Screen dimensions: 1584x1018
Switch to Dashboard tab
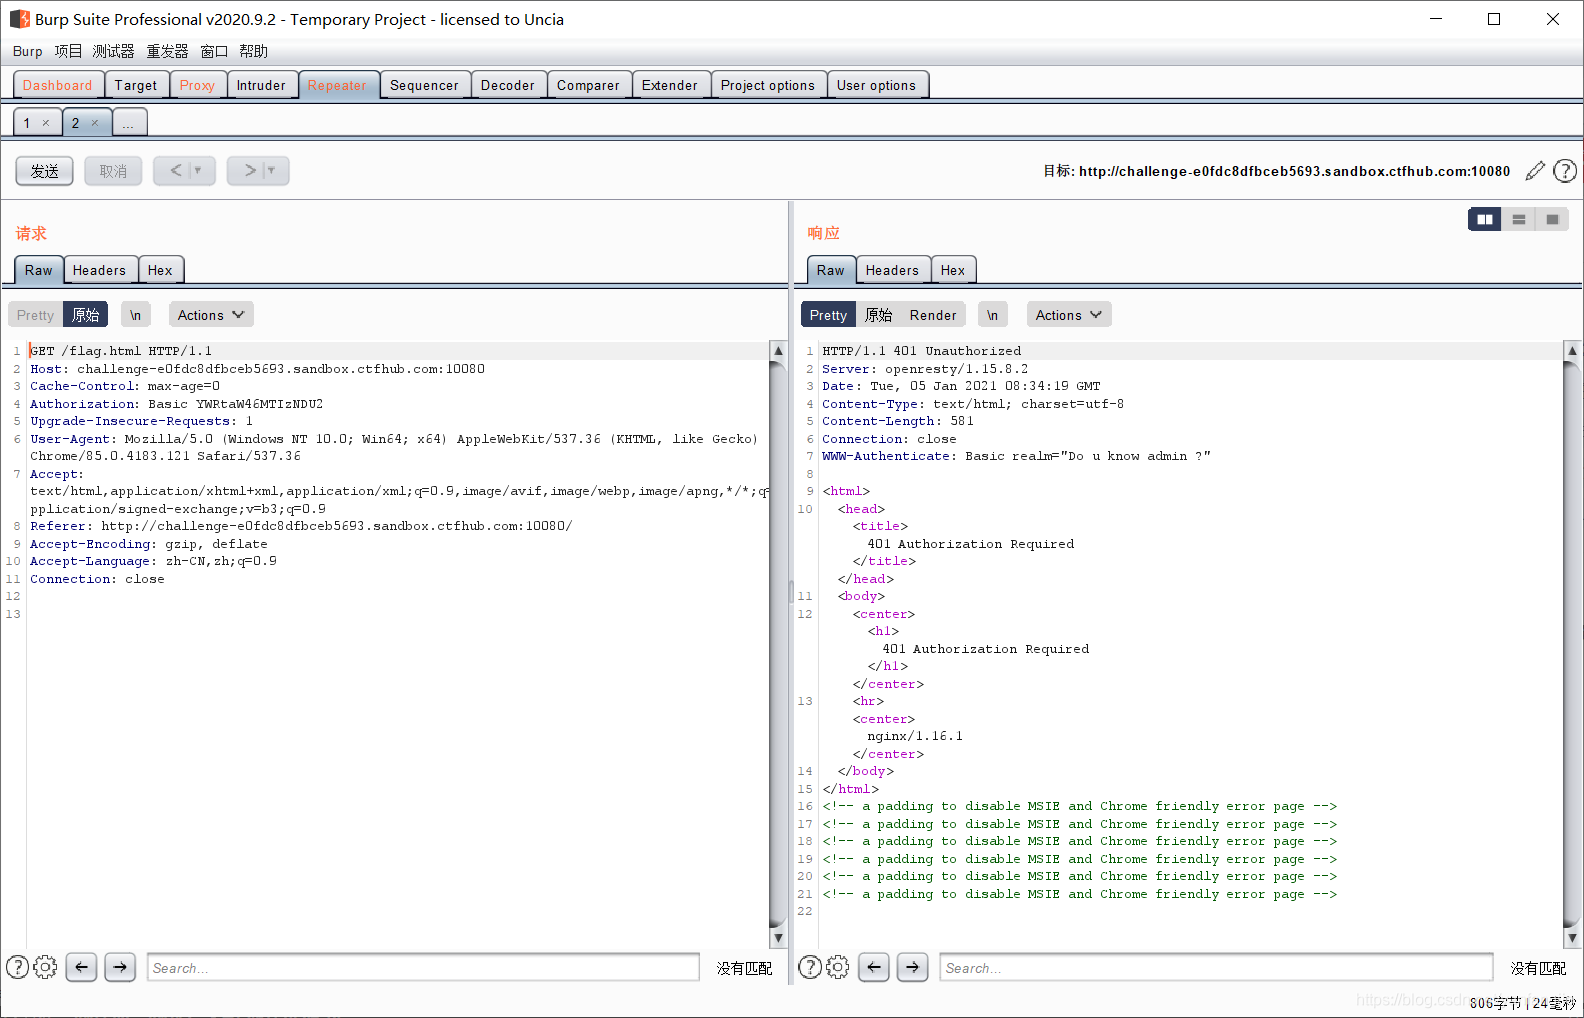point(58,85)
